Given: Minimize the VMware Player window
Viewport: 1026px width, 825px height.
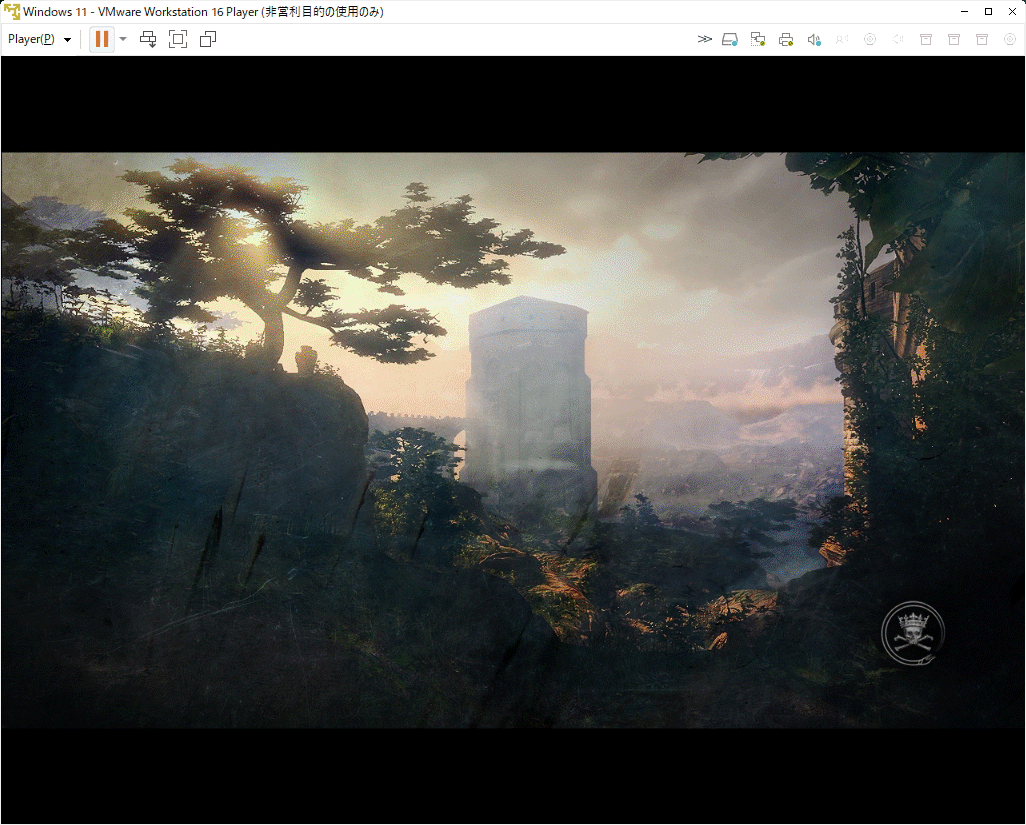Looking at the screenshot, I should tap(964, 12).
